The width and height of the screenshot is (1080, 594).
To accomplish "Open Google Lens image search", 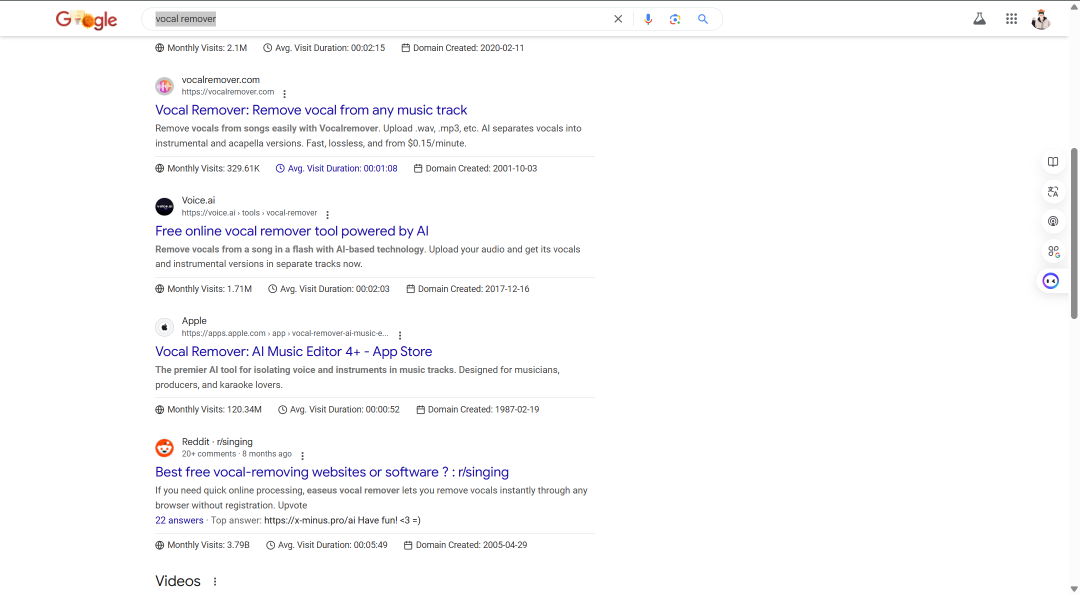I will [x=675, y=19].
